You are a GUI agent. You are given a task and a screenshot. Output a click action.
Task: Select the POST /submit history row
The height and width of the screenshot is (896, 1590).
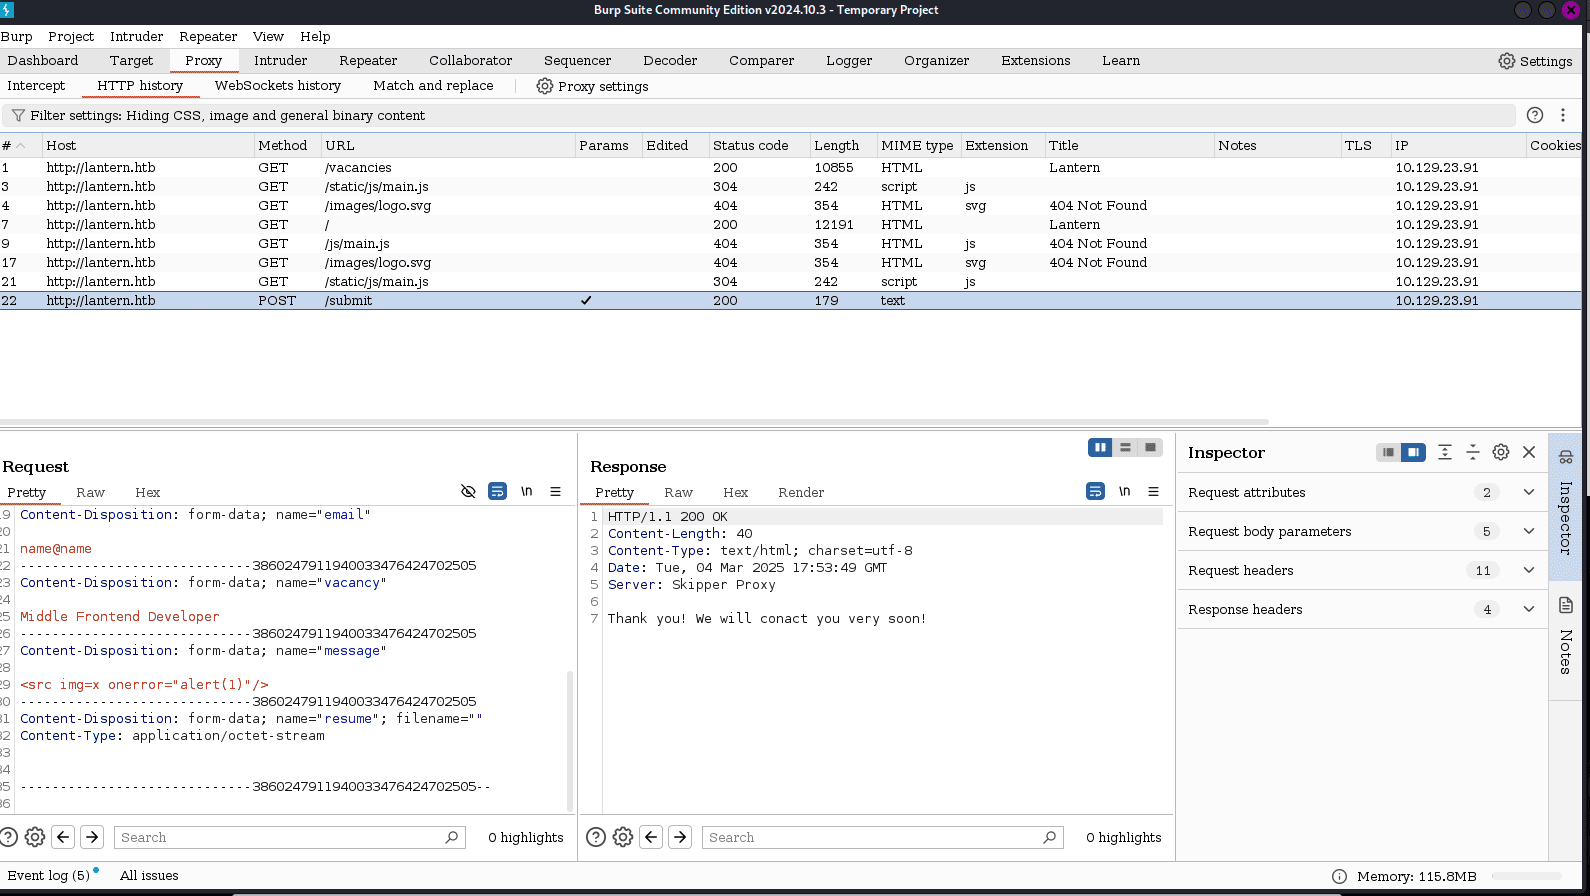790,300
